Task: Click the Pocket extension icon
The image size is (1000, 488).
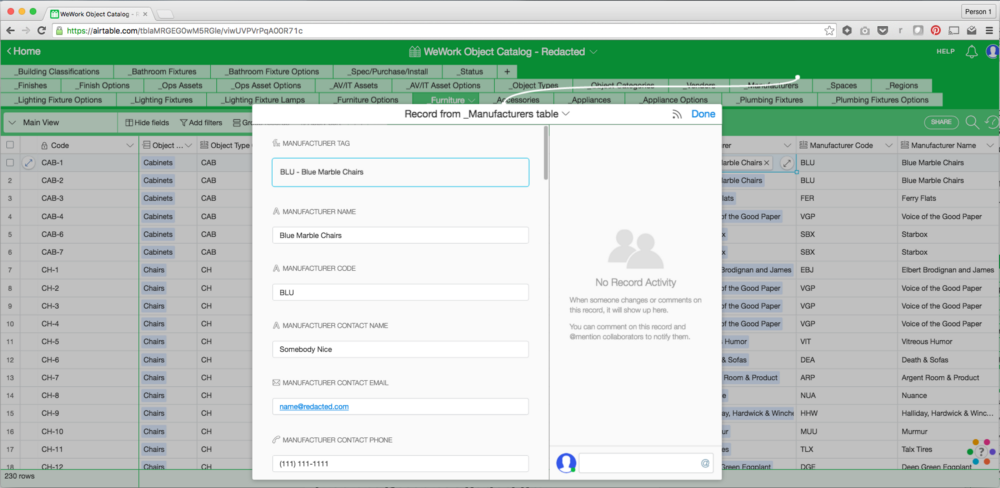Action: [x=883, y=30]
